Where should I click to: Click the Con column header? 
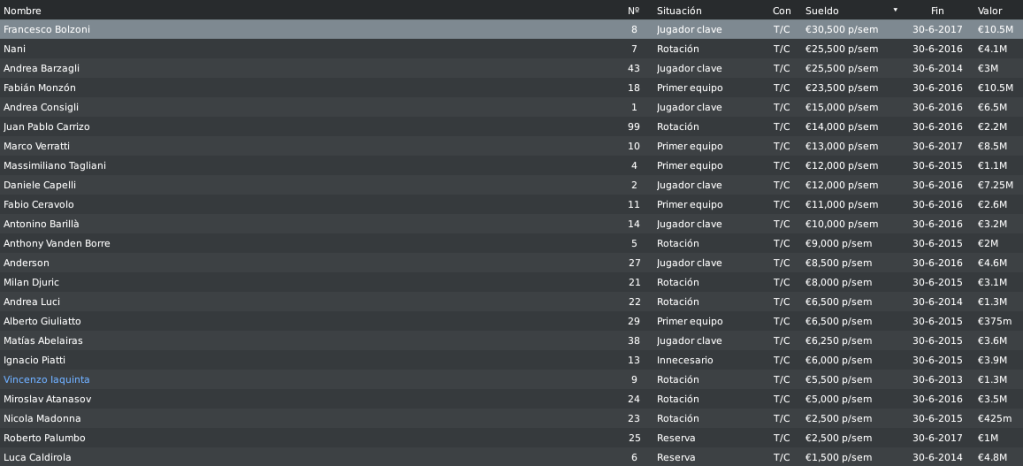click(x=782, y=11)
